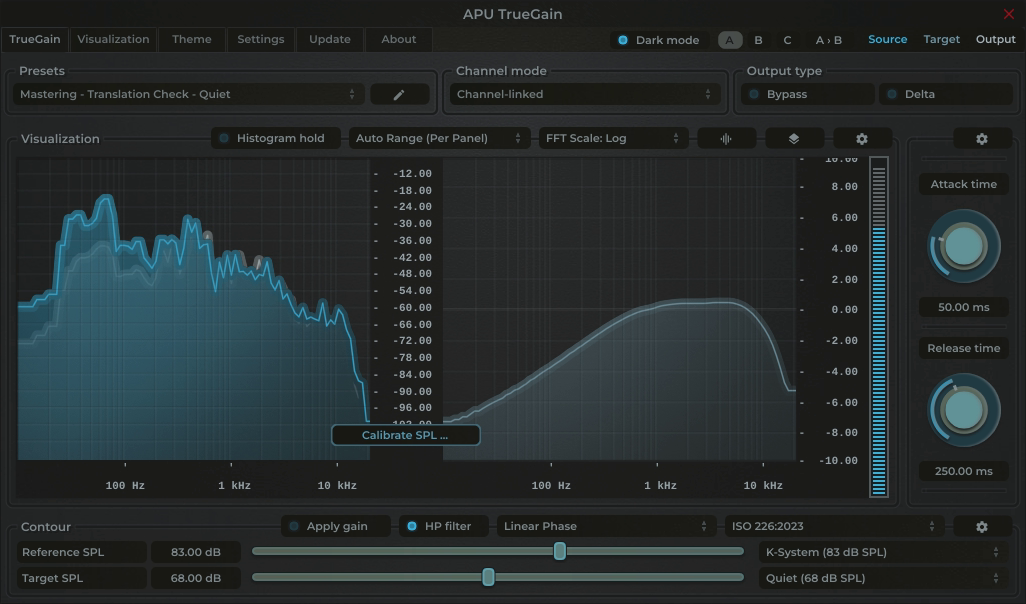The height and width of the screenshot is (604, 1026).
Task: Open Contour gear settings
Action: tap(982, 526)
